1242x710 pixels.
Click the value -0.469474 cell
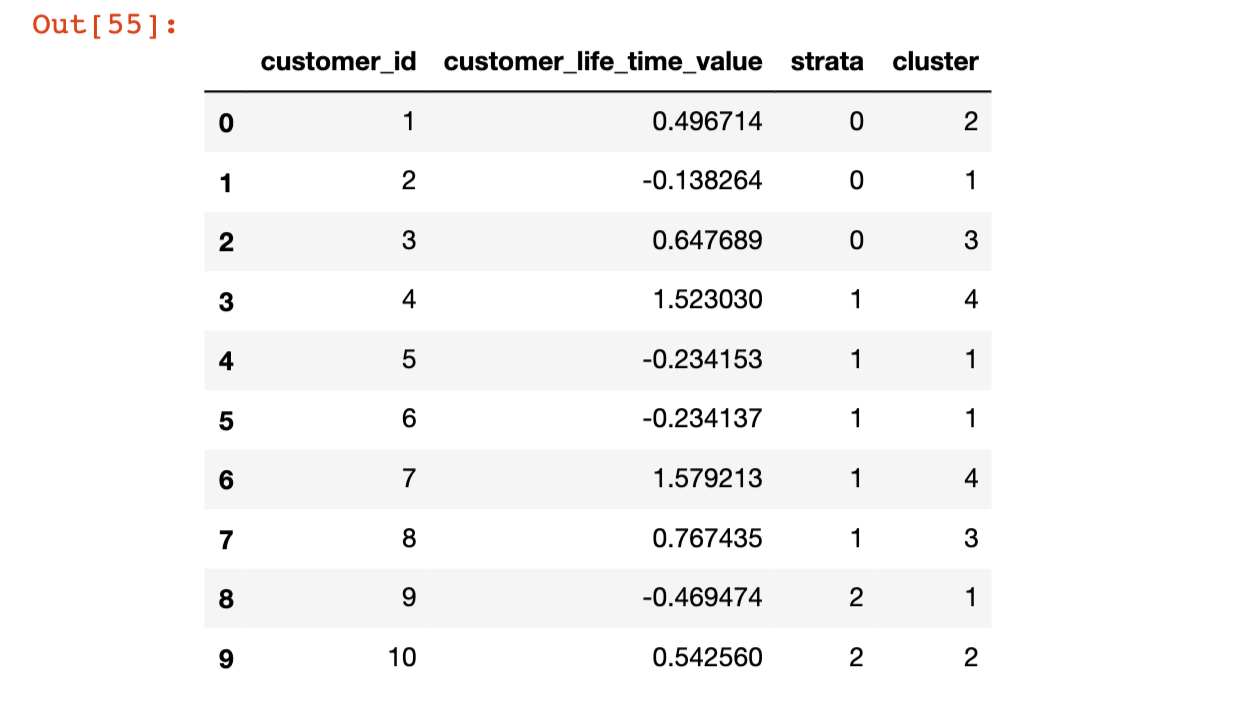[702, 598]
